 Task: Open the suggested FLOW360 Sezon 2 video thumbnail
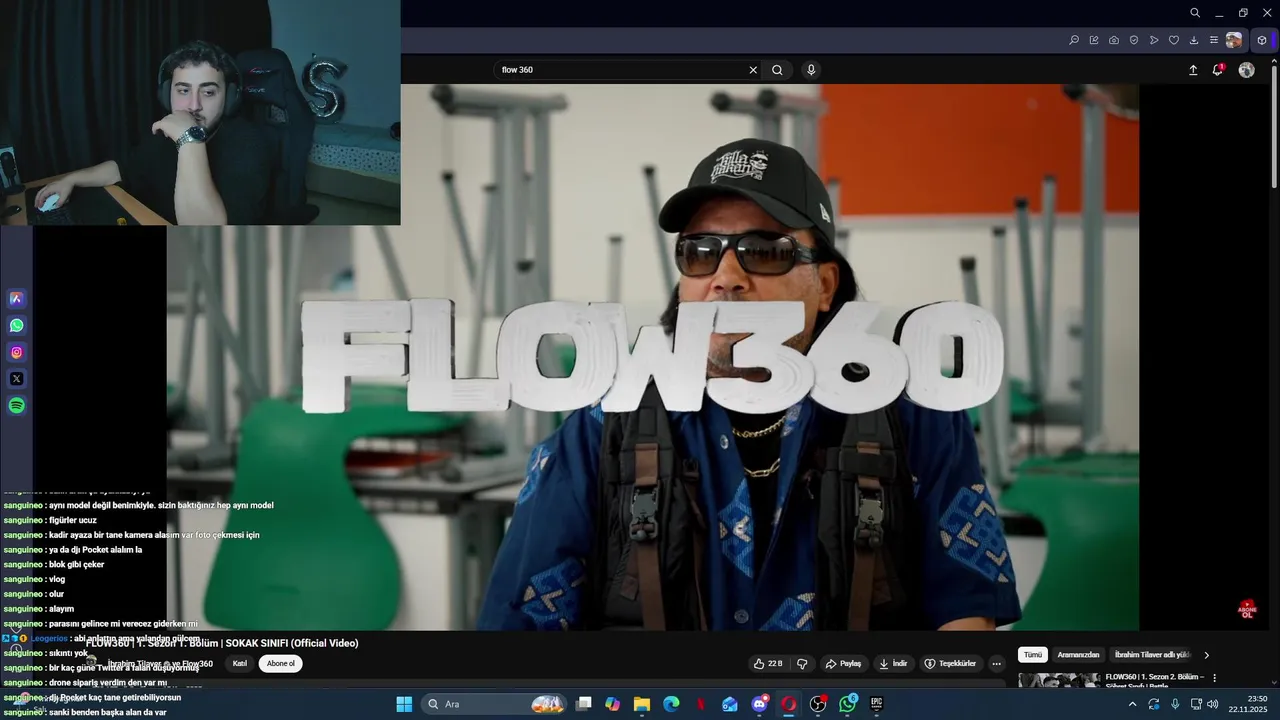tap(1059, 680)
